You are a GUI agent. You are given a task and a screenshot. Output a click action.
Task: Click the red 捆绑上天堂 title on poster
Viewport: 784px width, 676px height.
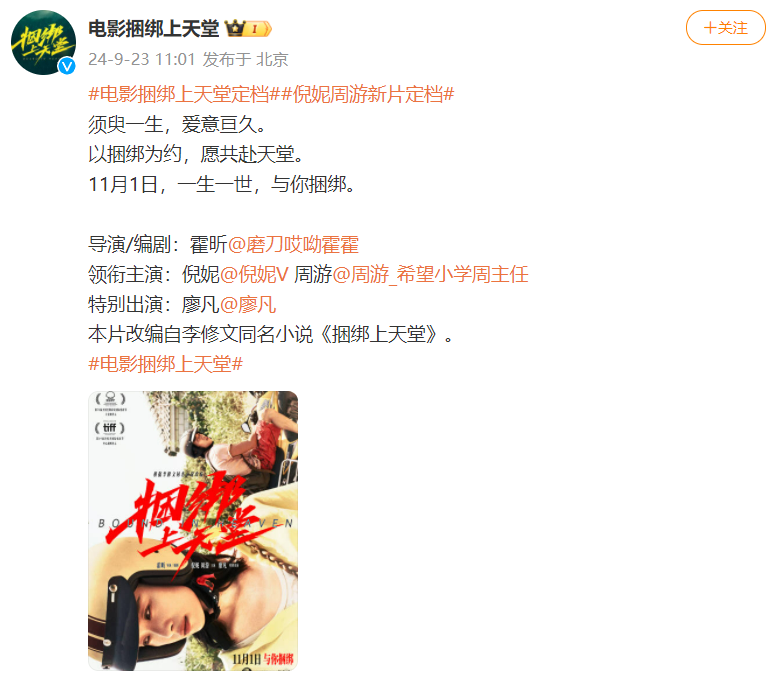180,518
